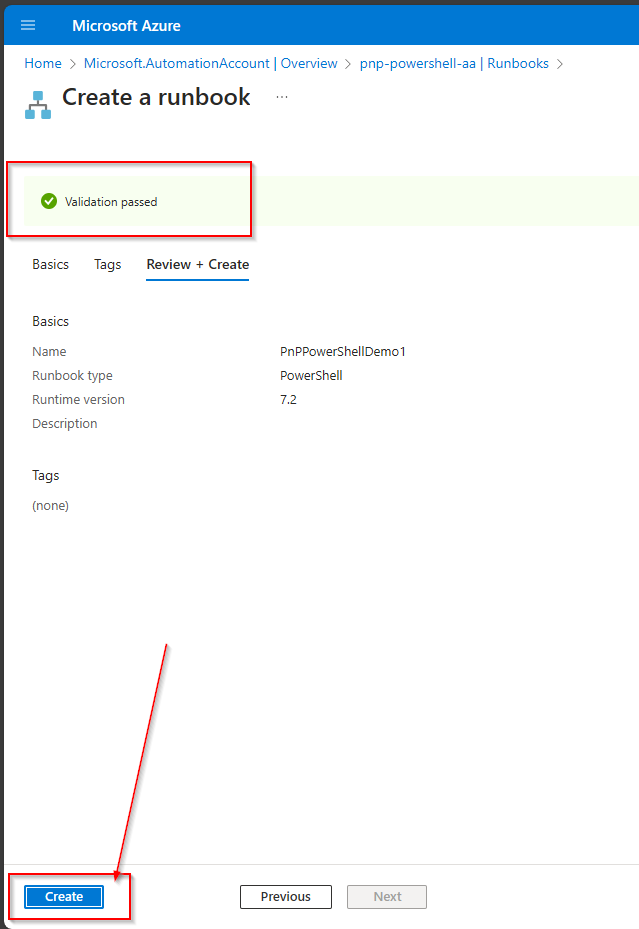
Task: Click the (none) tags value
Action: [x=50, y=505]
